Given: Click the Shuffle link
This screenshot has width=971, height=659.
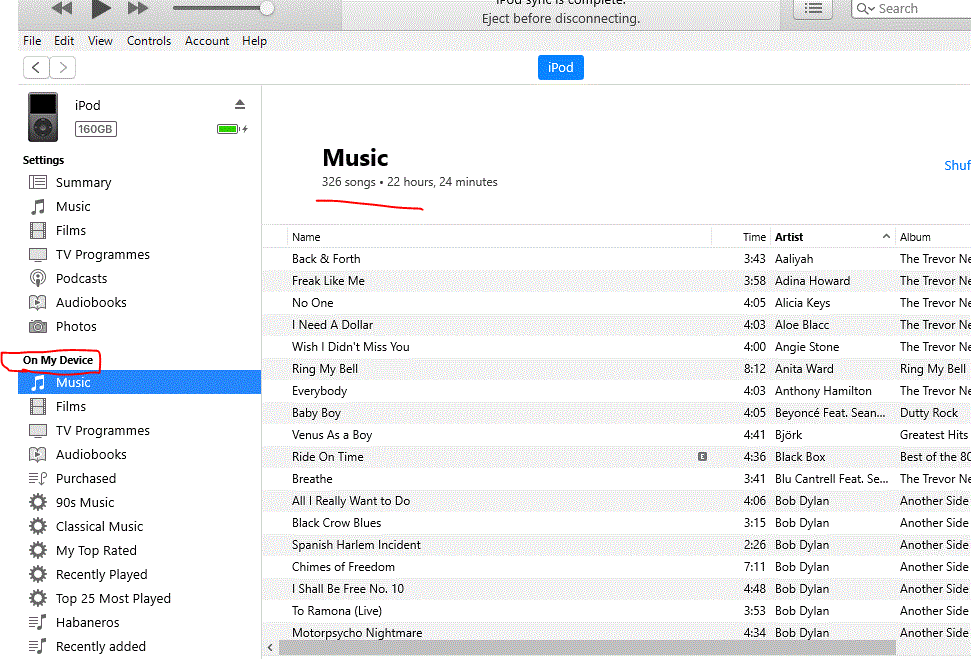Looking at the screenshot, I should click(x=957, y=165).
